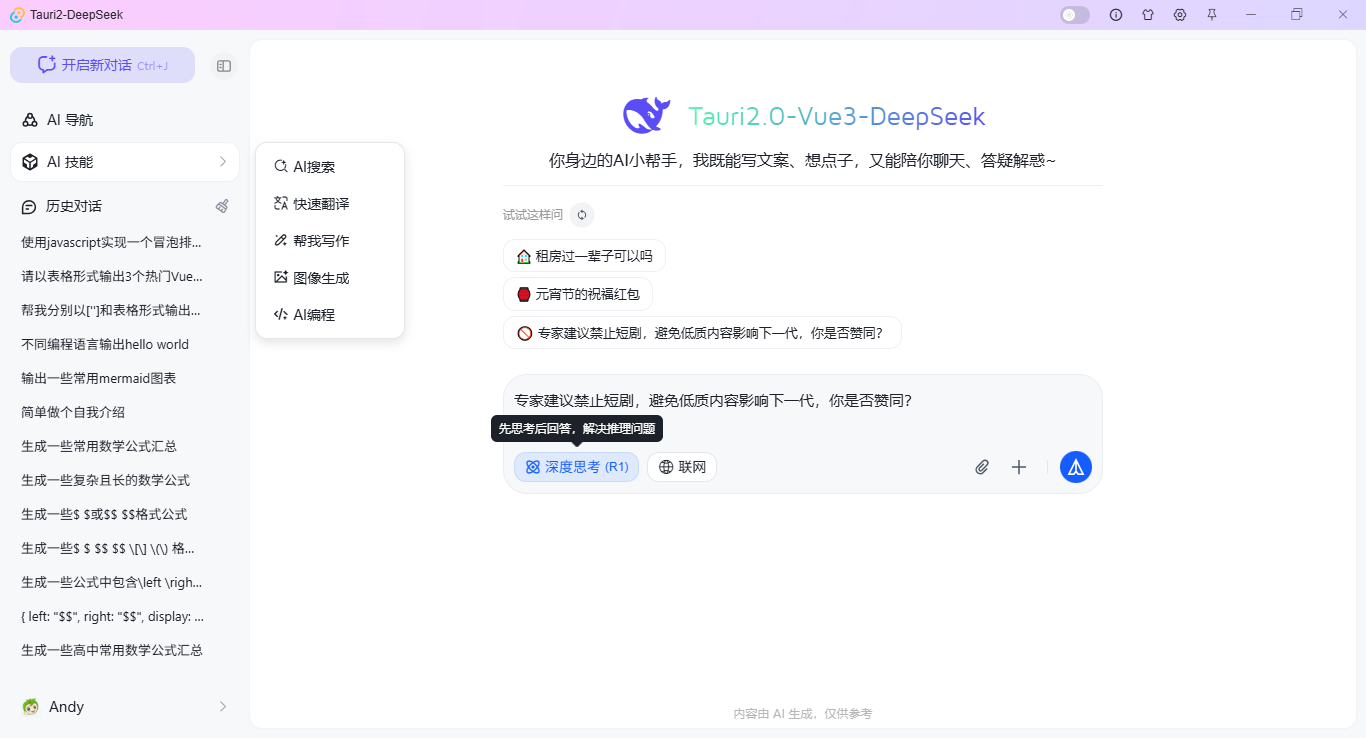
Task: Open the skin (shirt) theme icon
Action: (1148, 15)
